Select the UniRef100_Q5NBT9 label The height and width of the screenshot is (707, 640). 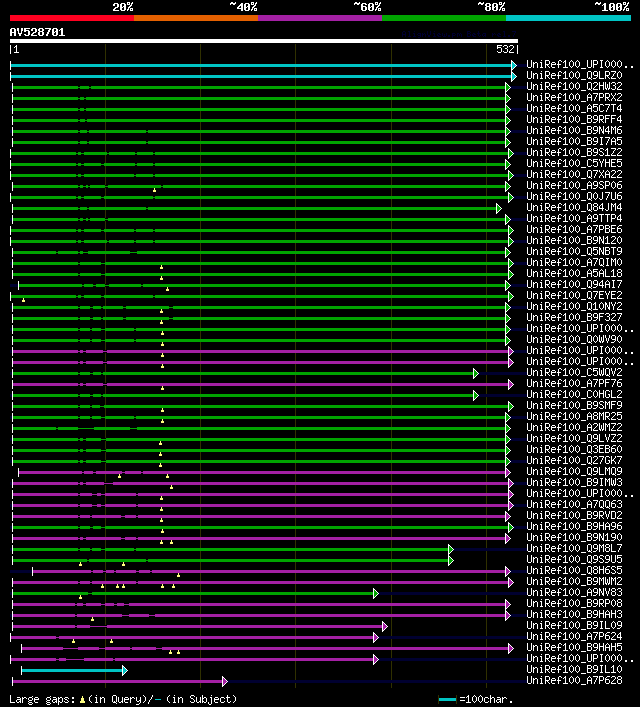click(x=574, y=251)
